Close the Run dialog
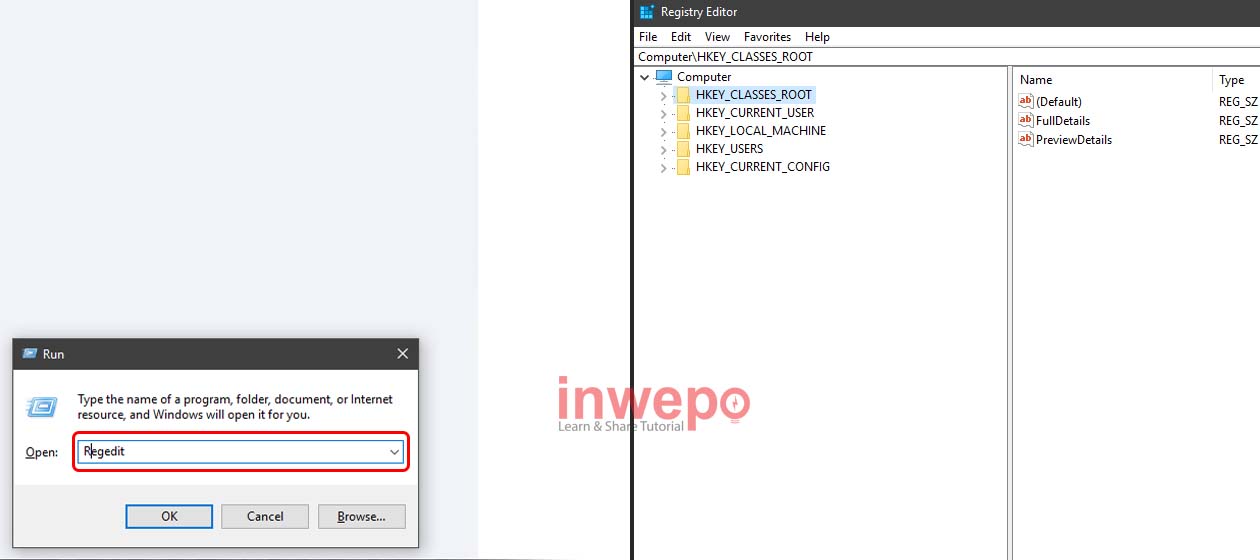This screenshot has height=560, width=1260. (x=402, y=354)
